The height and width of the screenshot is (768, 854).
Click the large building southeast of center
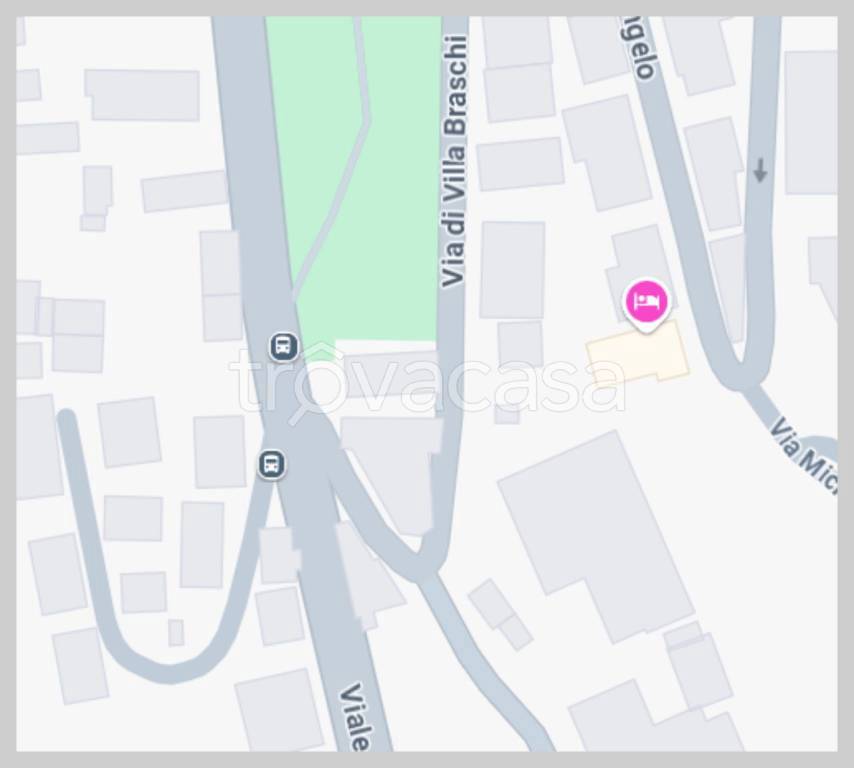[596, 537]
